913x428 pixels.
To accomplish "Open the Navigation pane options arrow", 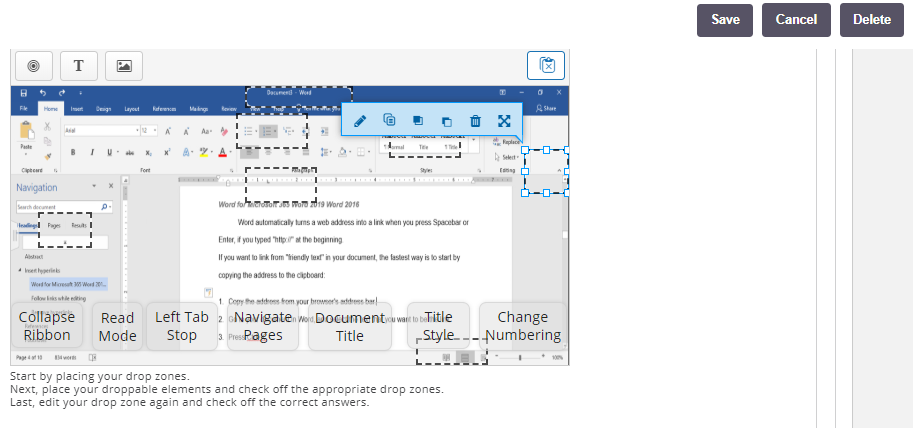I will [94, 186].
